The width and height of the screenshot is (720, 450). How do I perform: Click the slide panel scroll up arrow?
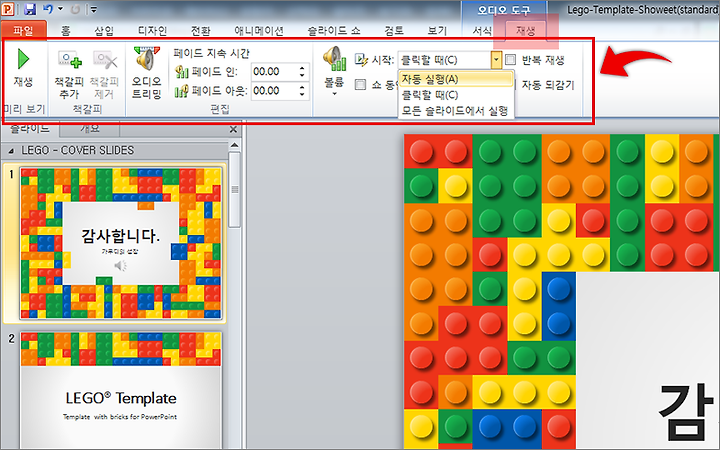pos(234,146)
